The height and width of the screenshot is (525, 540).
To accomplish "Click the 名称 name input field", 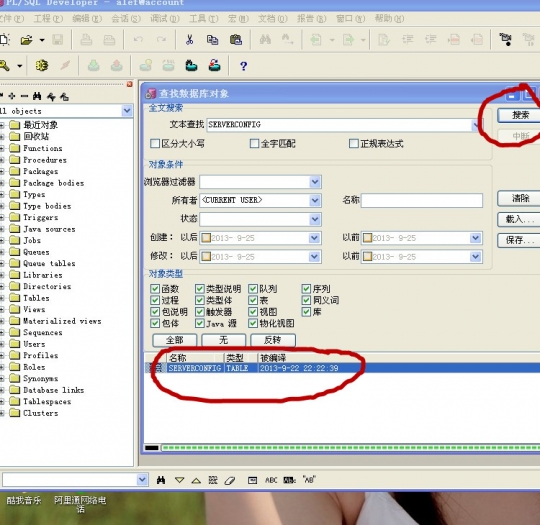I will point(422,200).
